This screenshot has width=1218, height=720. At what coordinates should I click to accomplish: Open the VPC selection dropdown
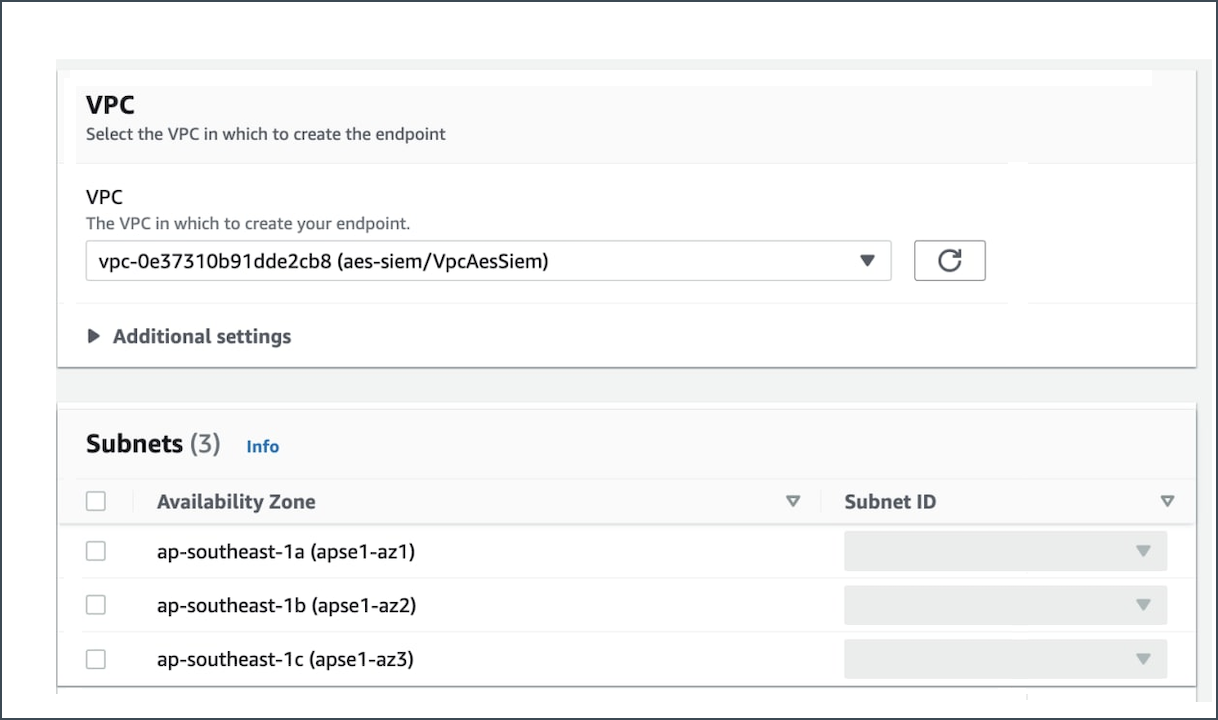[867, 261]
